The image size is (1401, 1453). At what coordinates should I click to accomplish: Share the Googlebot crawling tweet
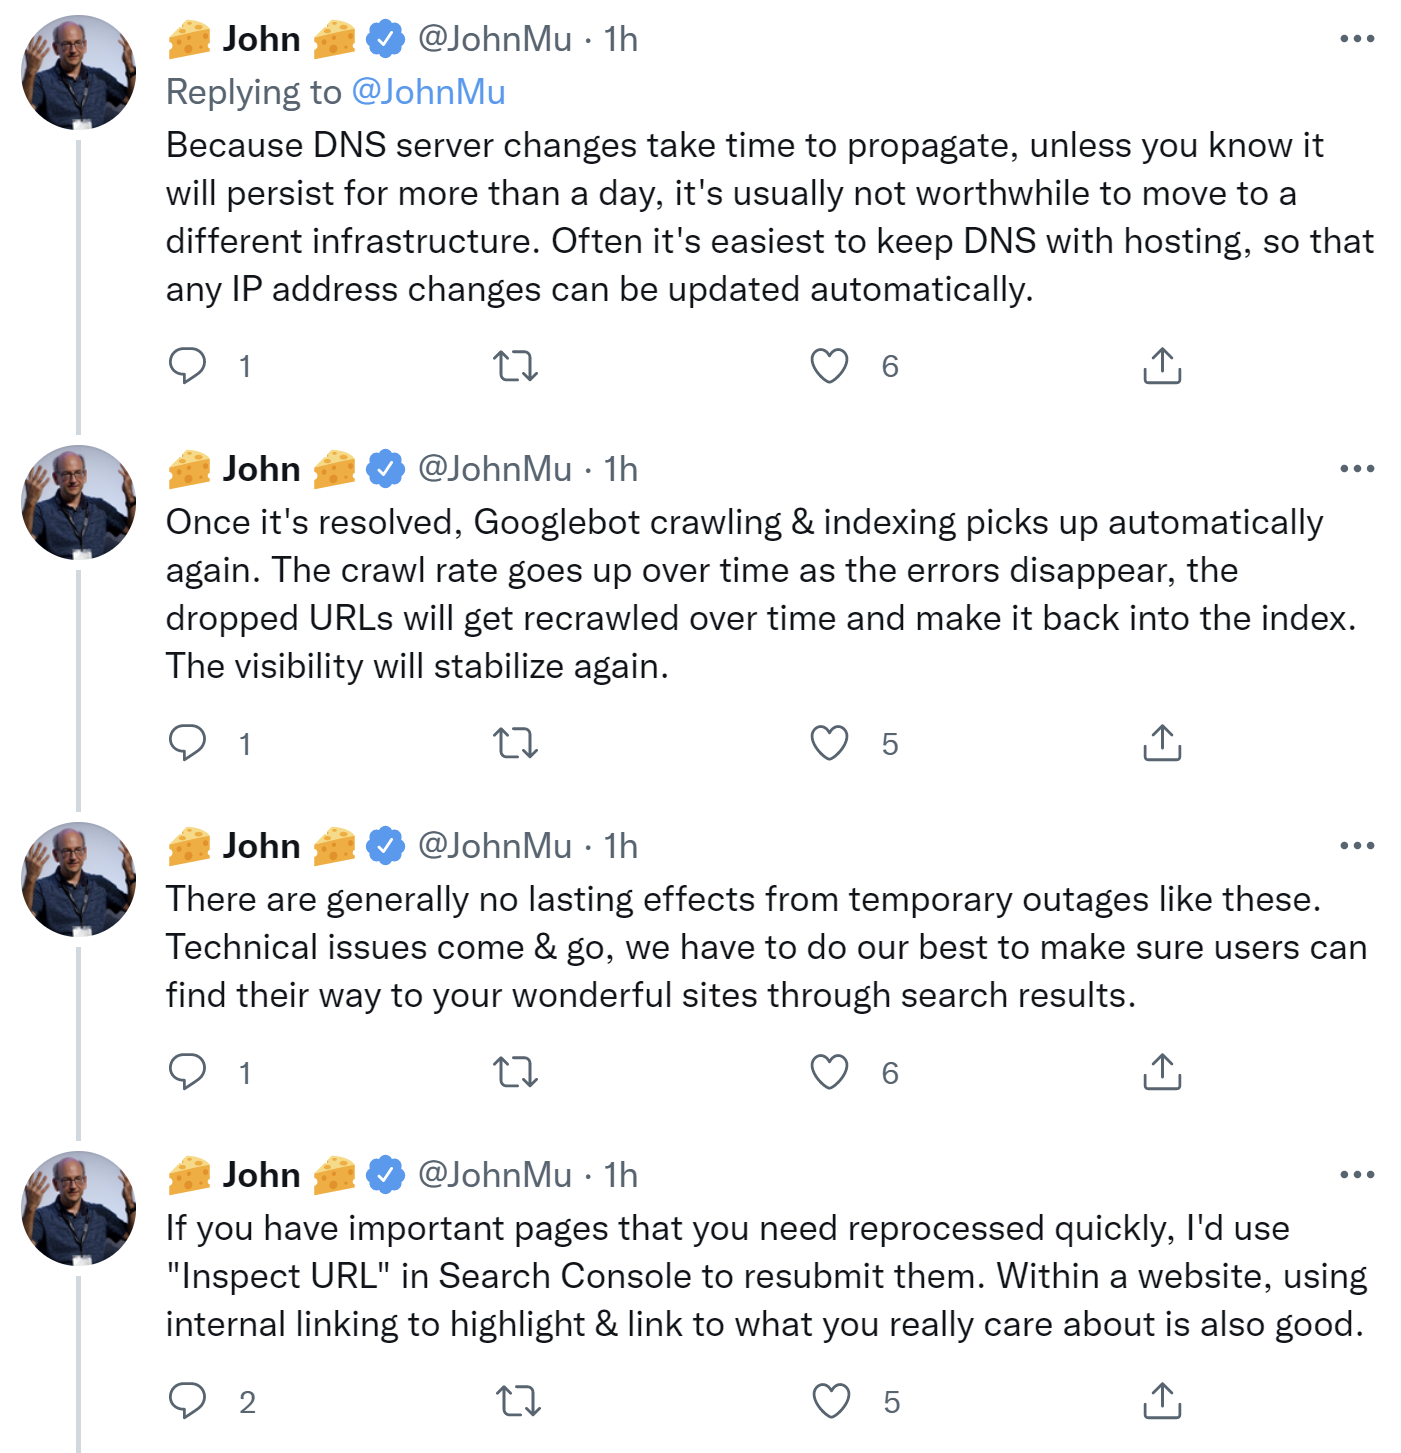1162,743
